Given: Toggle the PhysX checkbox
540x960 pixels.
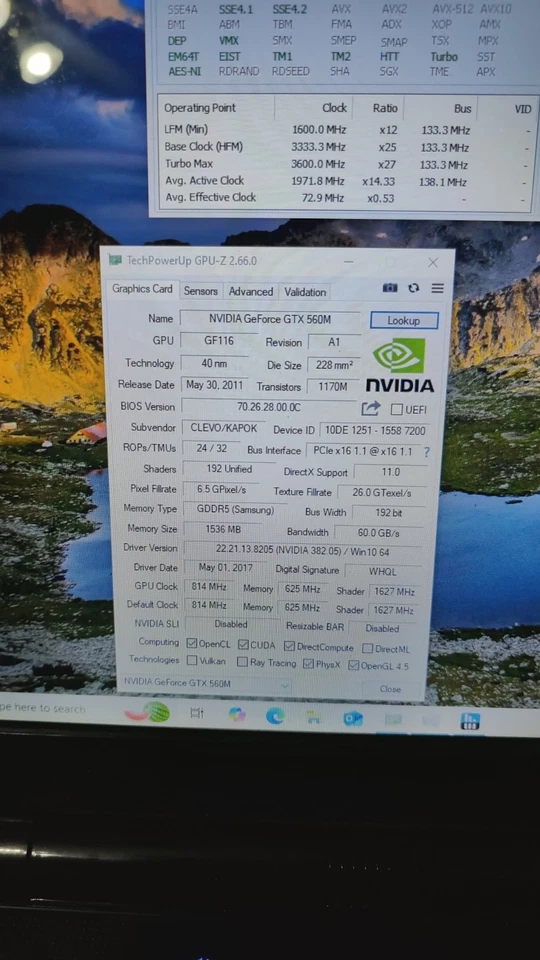Looking at the screenshot, I should point(308,664).
